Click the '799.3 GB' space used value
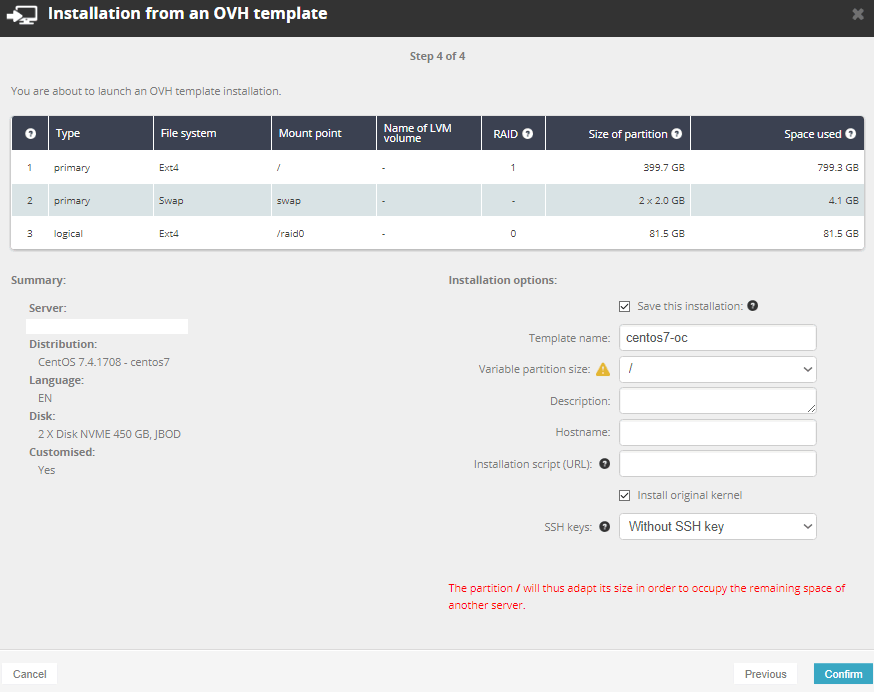The image size is (874, 692). point(838,167)
